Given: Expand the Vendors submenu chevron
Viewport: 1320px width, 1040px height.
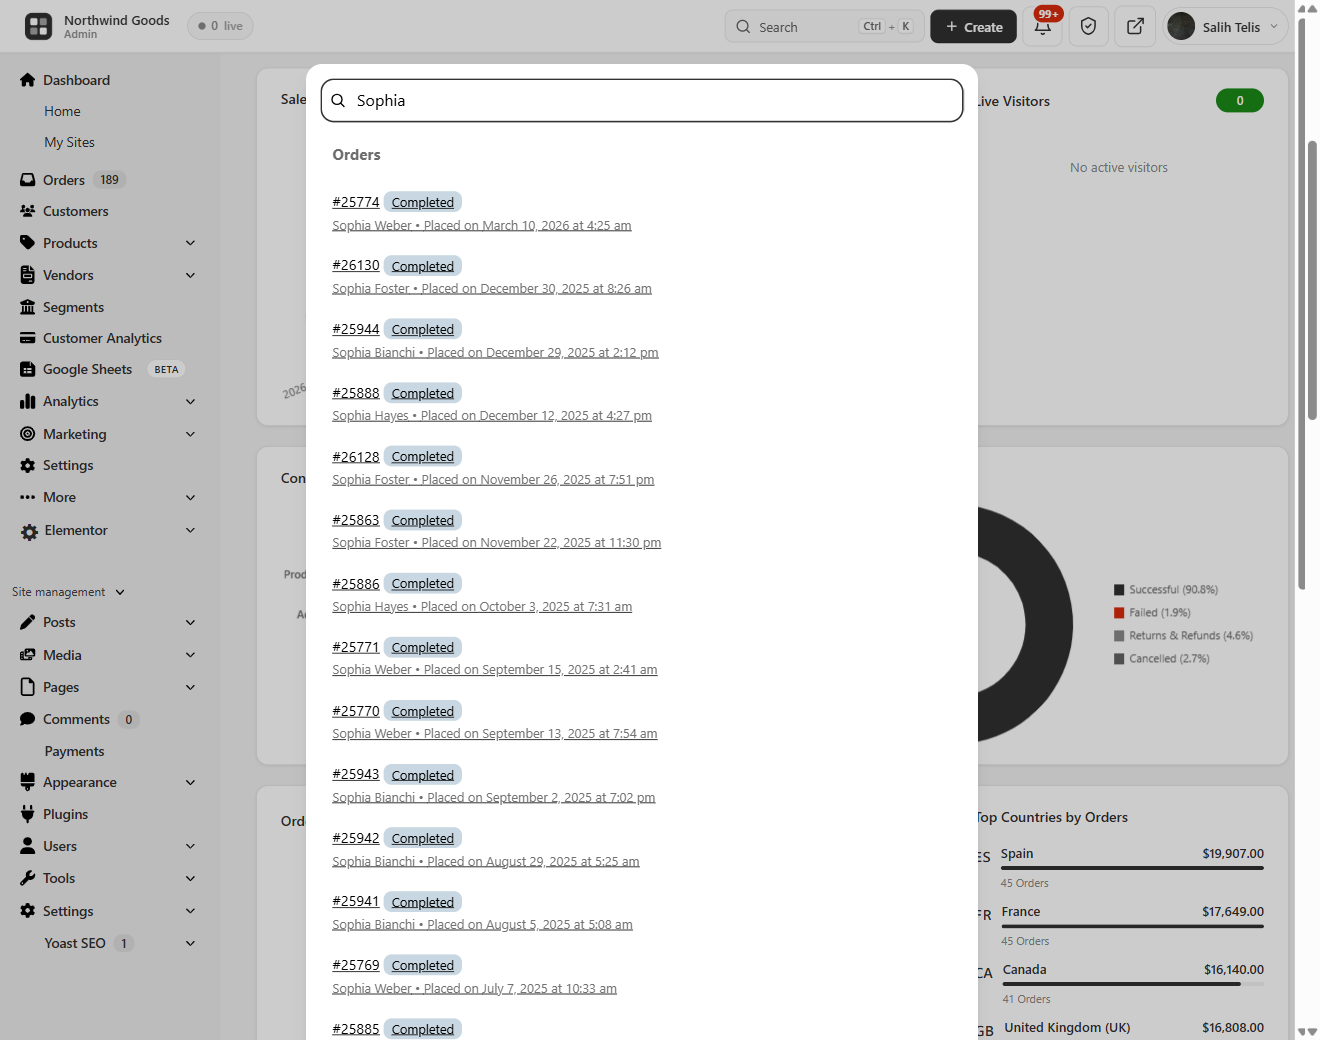Looking at the screenshot, I should point(190,275).
